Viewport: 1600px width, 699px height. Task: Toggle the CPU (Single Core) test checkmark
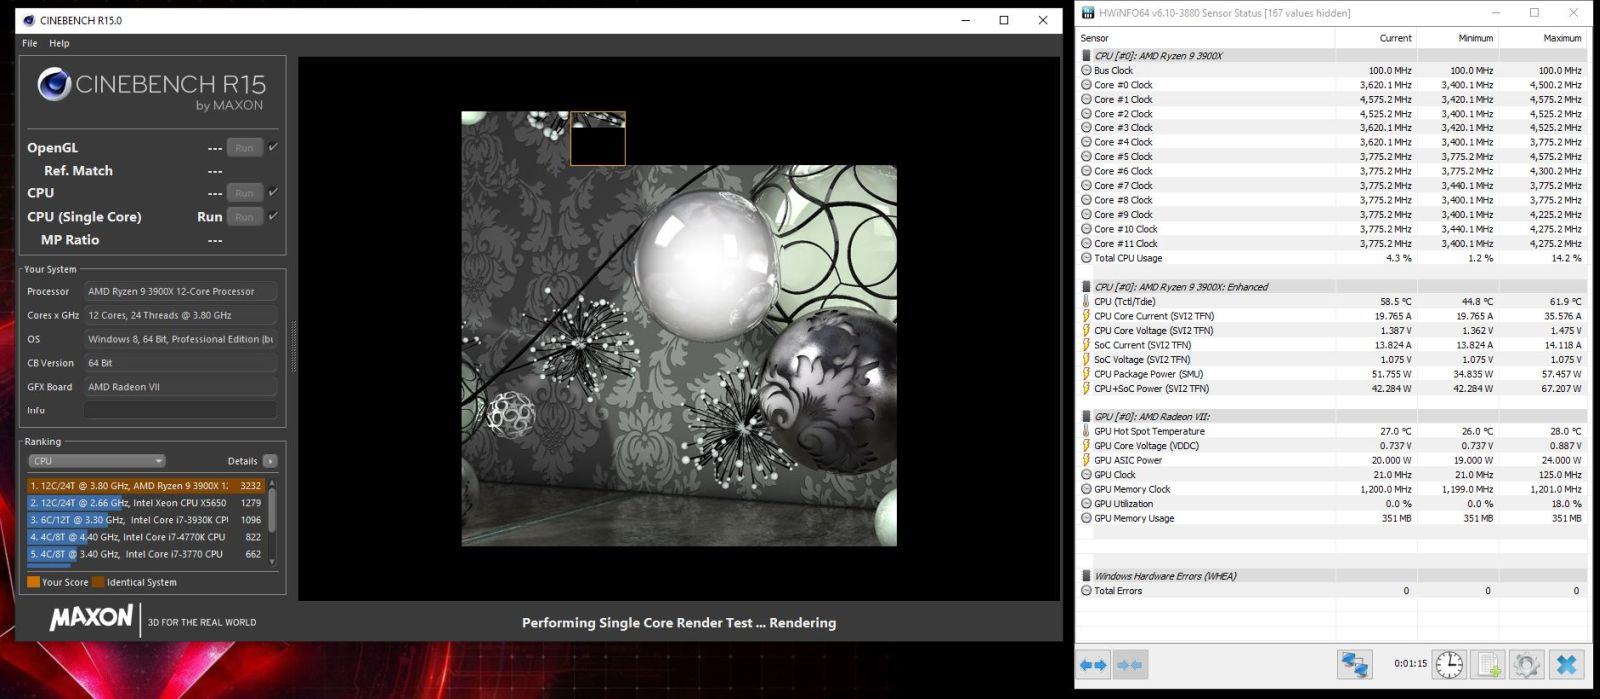pos(273,216)
